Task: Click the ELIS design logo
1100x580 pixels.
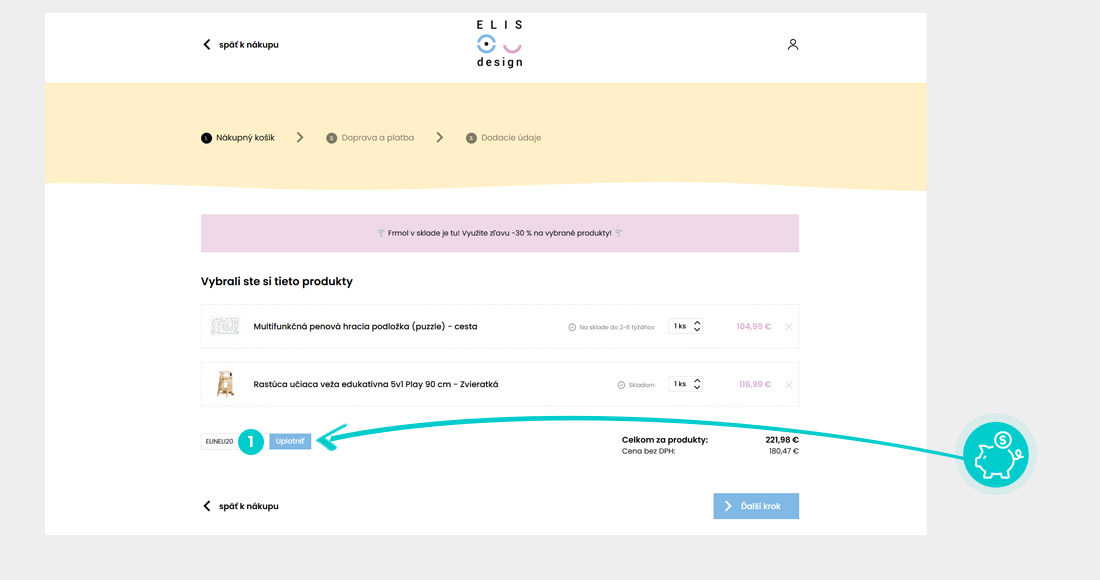Action: point(499,43)
